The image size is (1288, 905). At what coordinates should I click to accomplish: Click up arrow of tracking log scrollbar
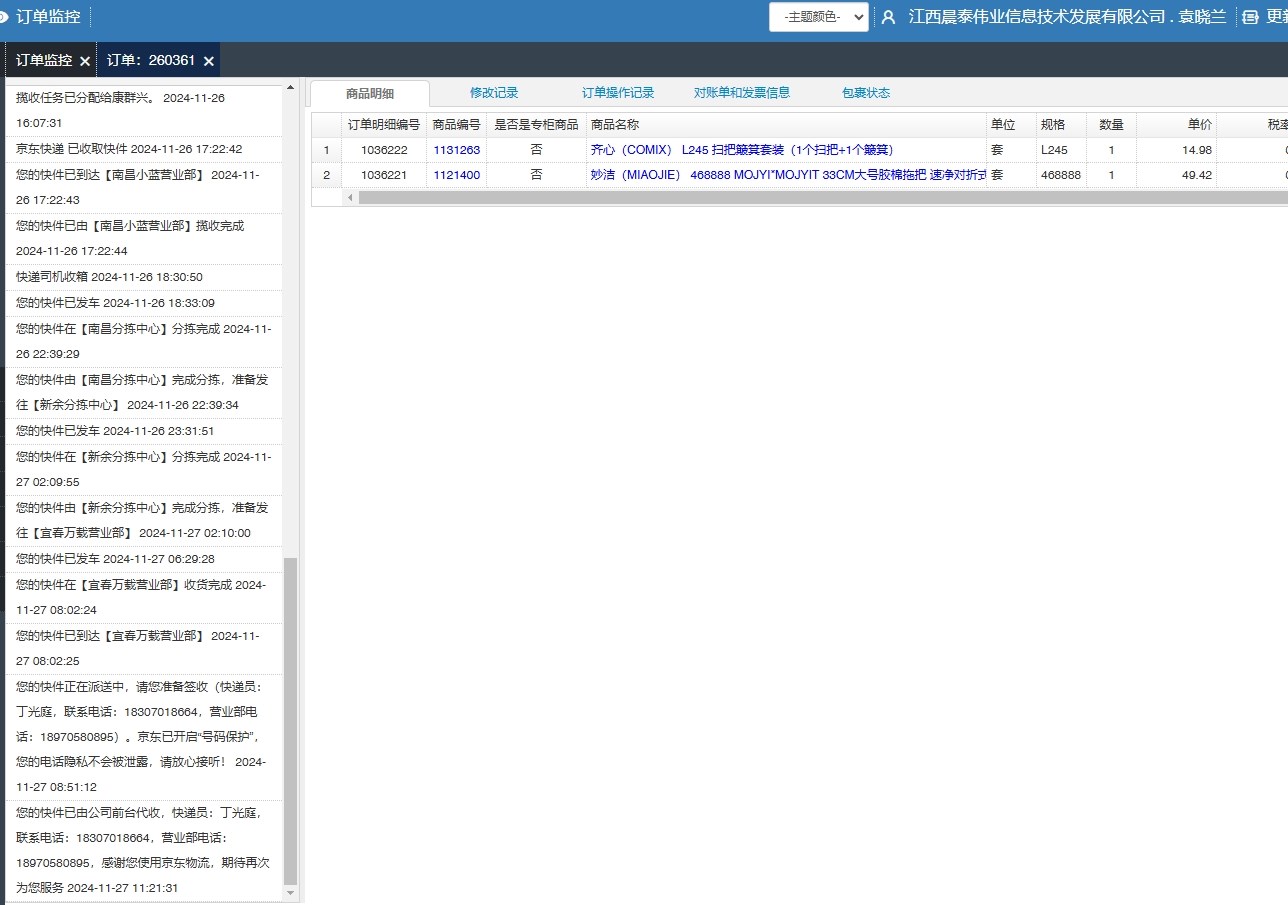point(291,88)
